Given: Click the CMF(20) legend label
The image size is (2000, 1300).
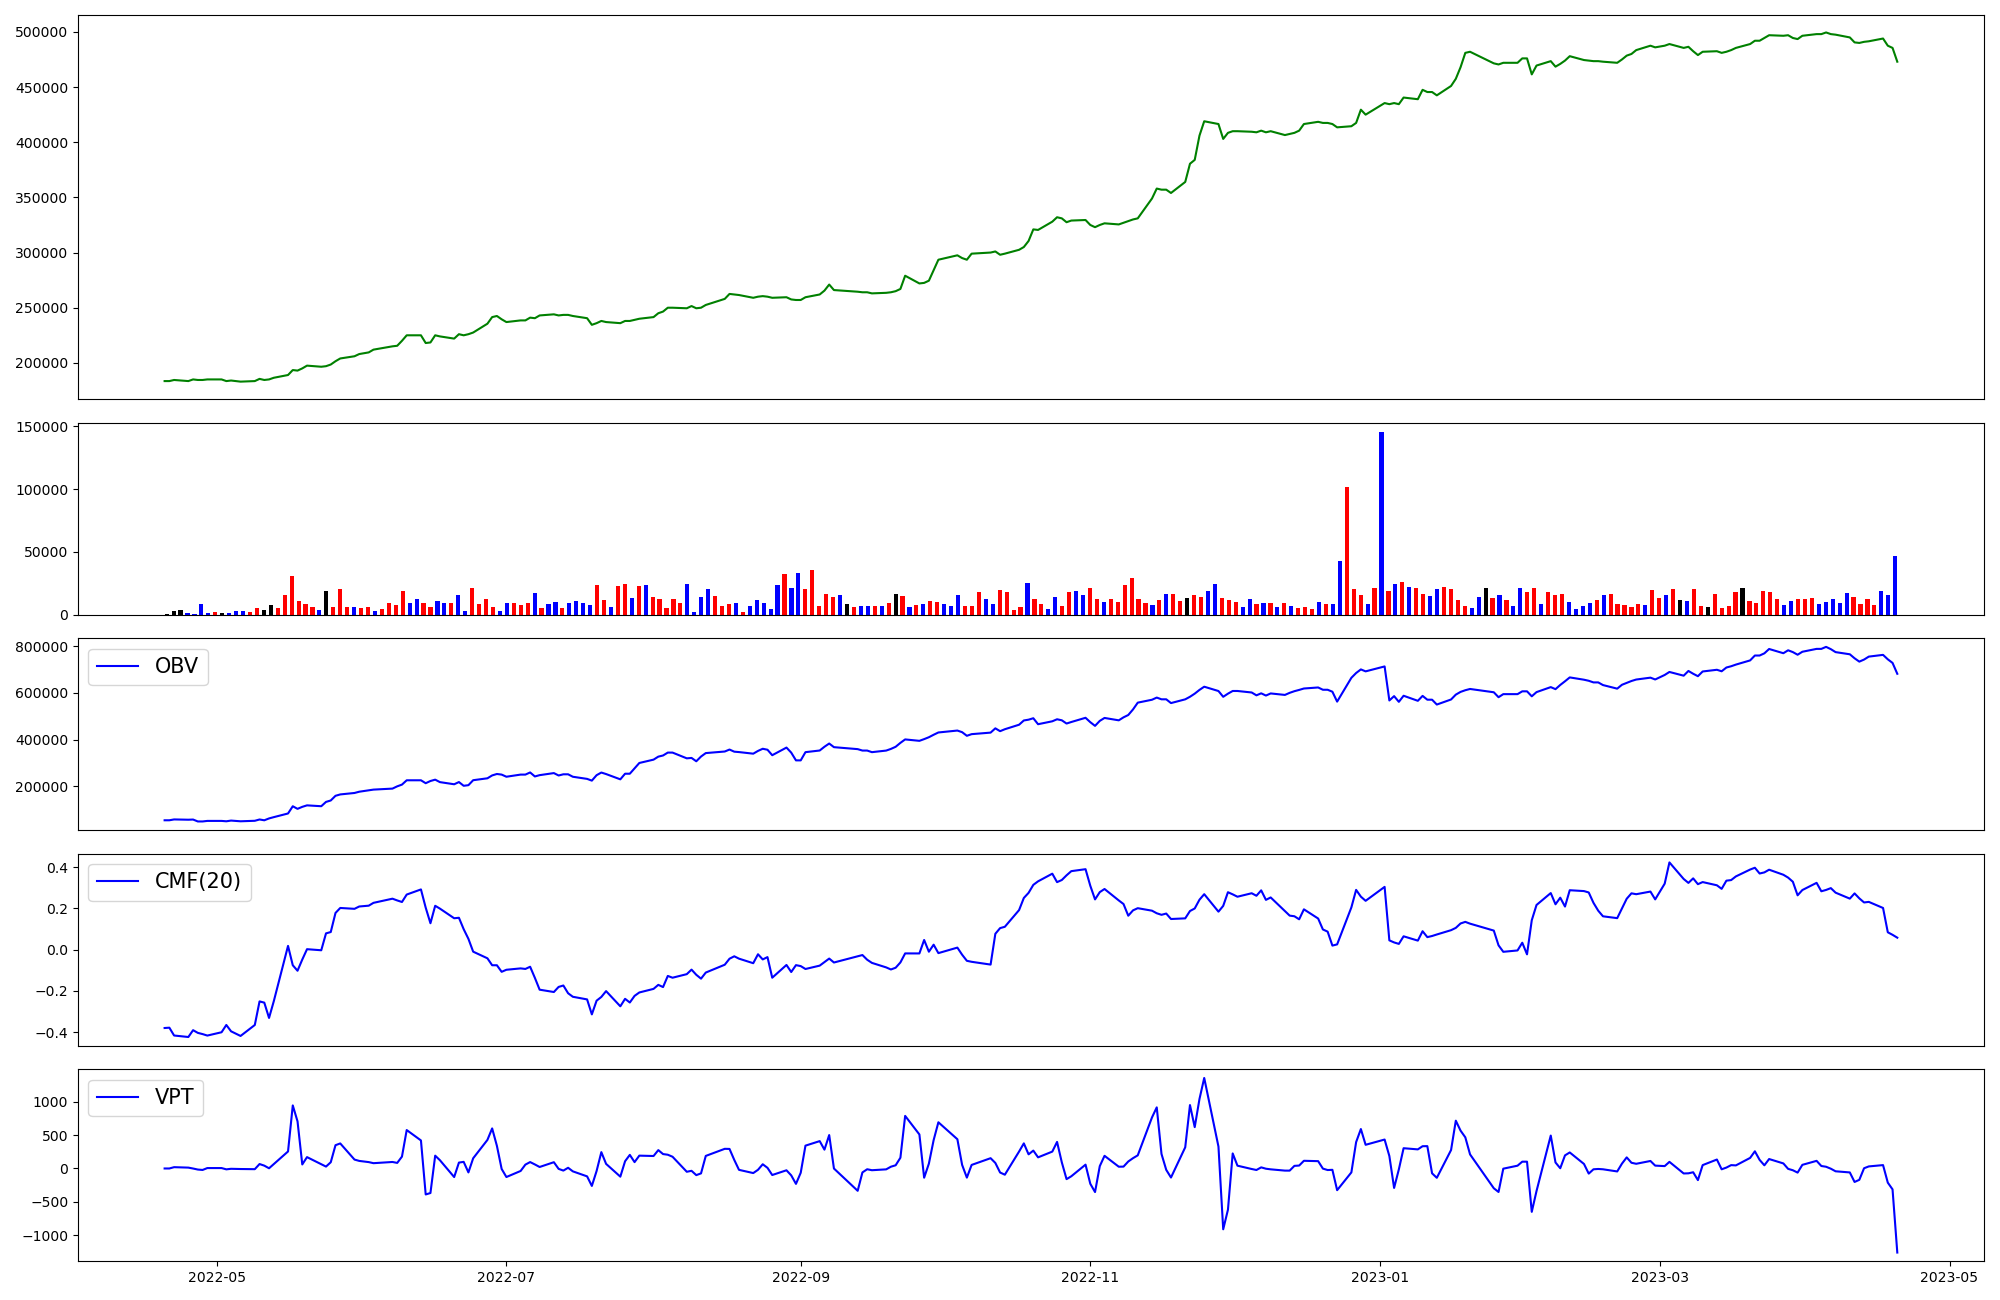Looking at the screenshot, I should 197,881.
